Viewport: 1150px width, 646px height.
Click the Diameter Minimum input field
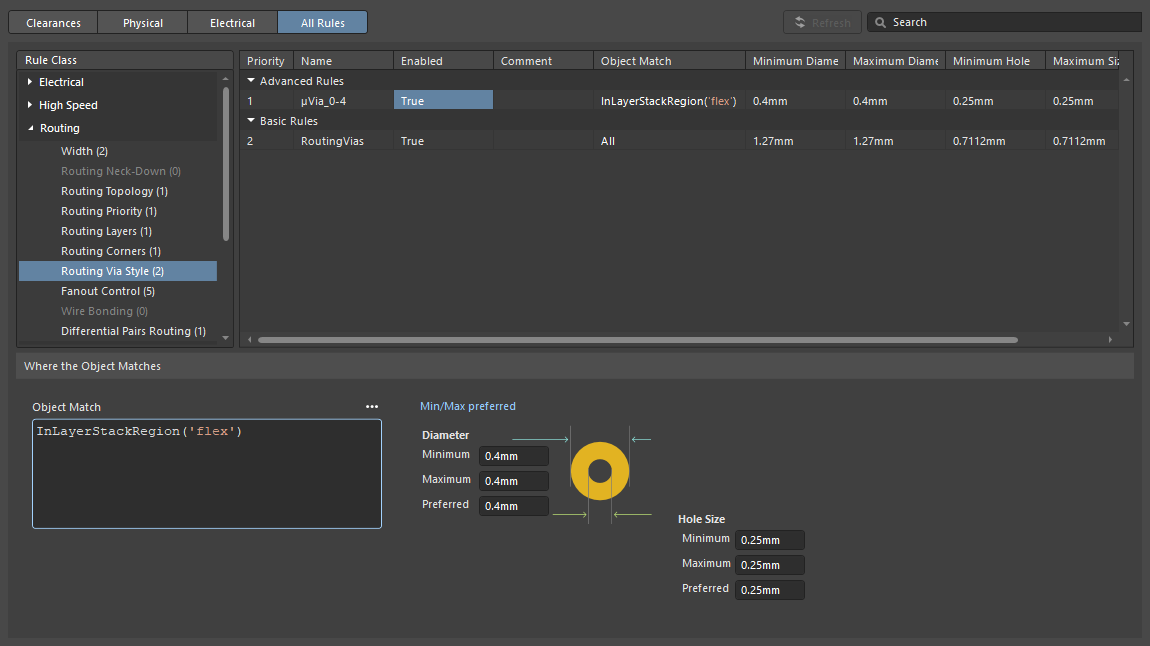(x=513, y=456)
